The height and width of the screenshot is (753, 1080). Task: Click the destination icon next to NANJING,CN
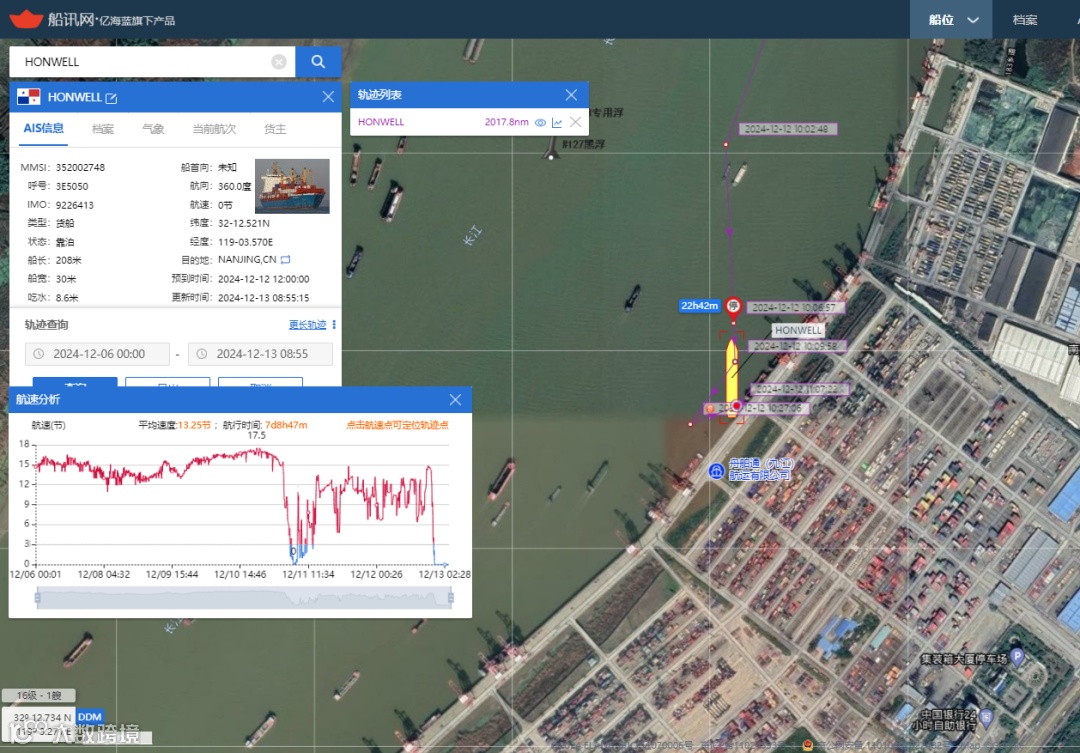pos(285,260)
